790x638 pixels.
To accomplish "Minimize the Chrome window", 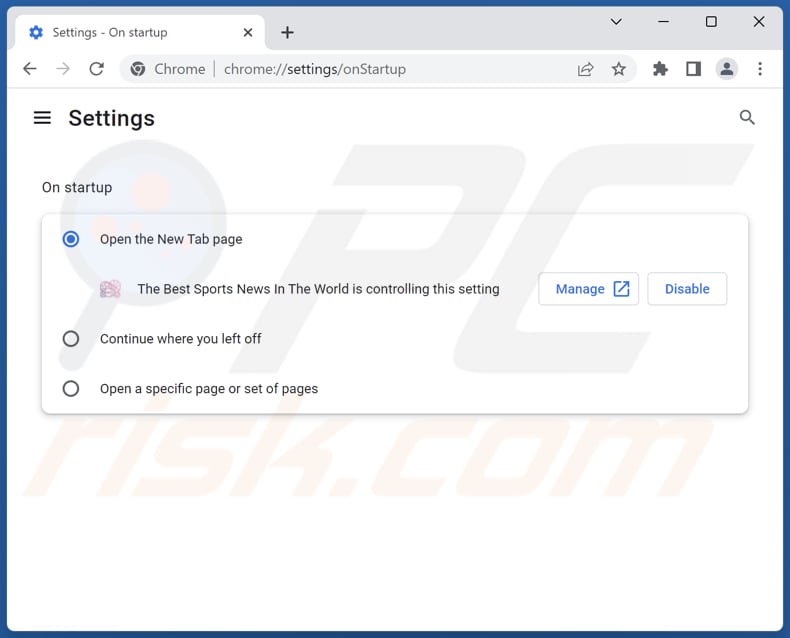I will [x=664, y=22].
